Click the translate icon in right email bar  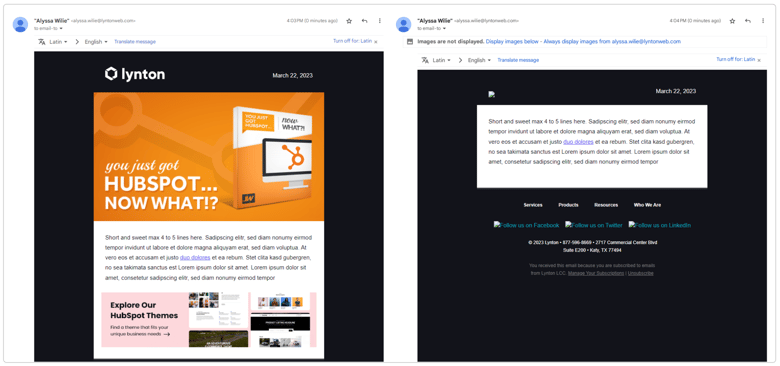(x=425, y=60)
